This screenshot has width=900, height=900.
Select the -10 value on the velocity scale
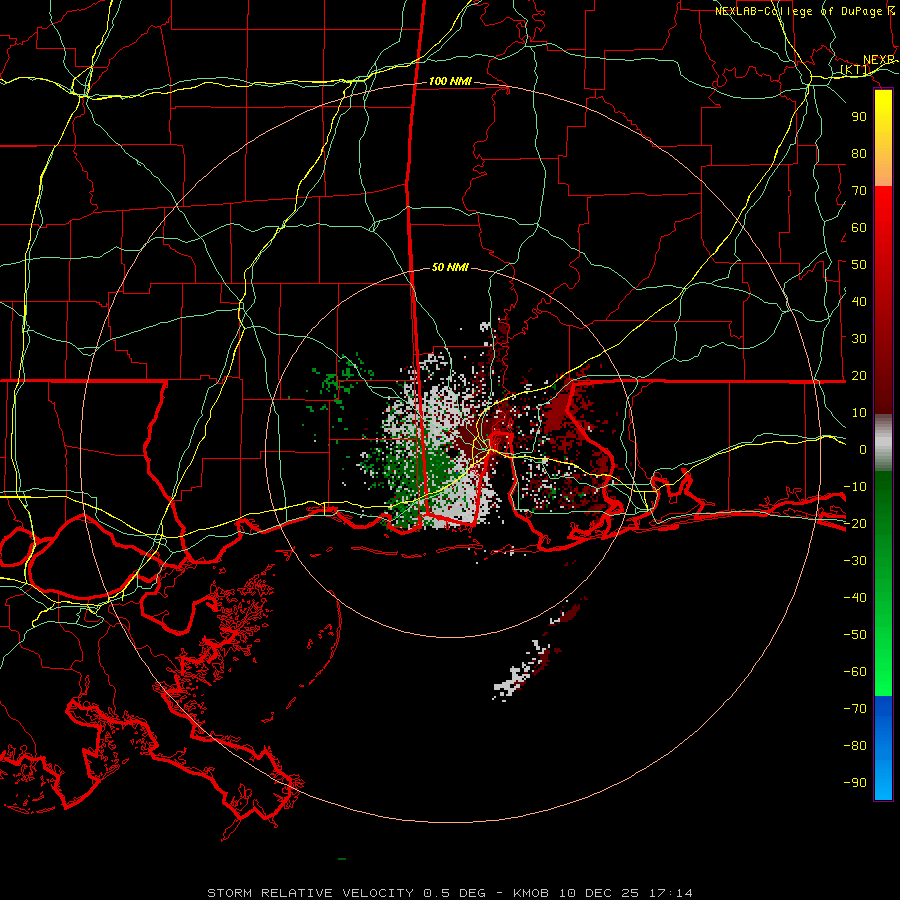pyautogui.click(x=855, y=487)
